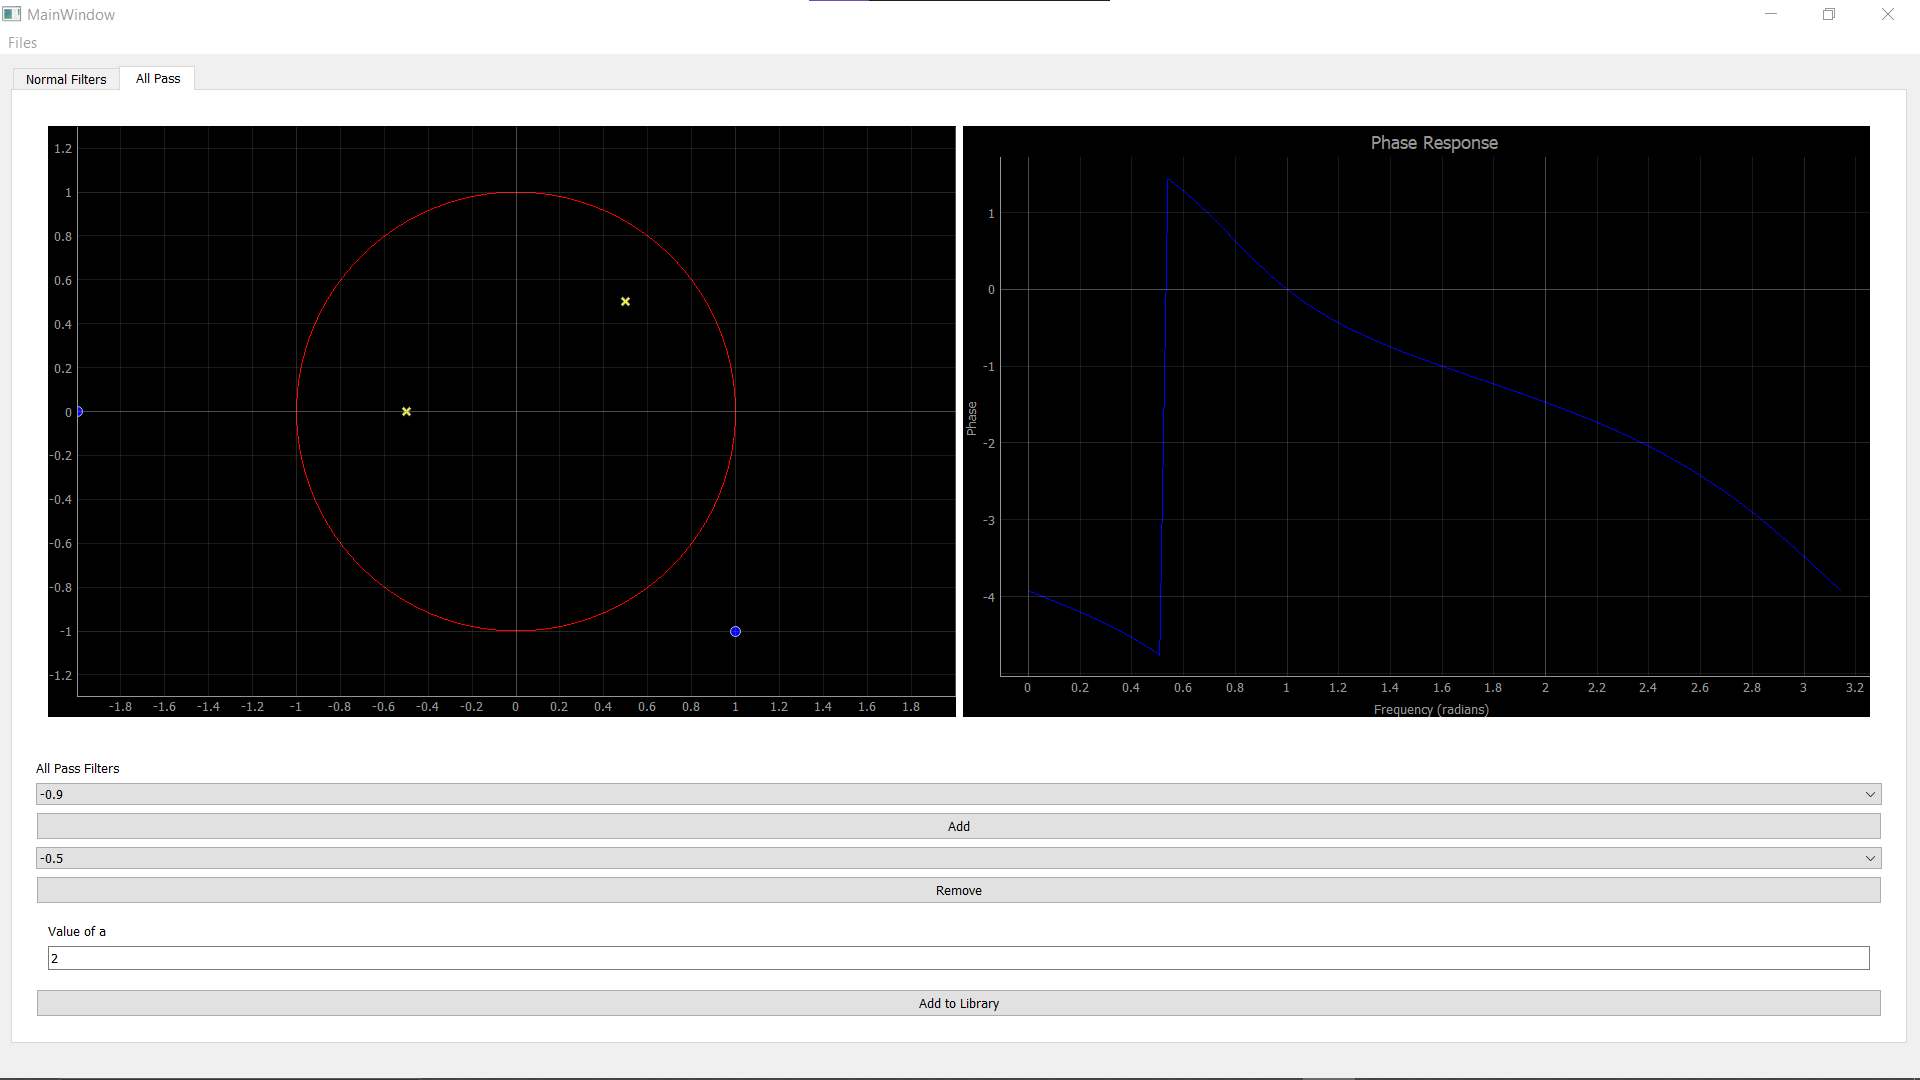Screen dimensions: 1920x1080
Task: Restore down the window
Action: [1828, 14]
